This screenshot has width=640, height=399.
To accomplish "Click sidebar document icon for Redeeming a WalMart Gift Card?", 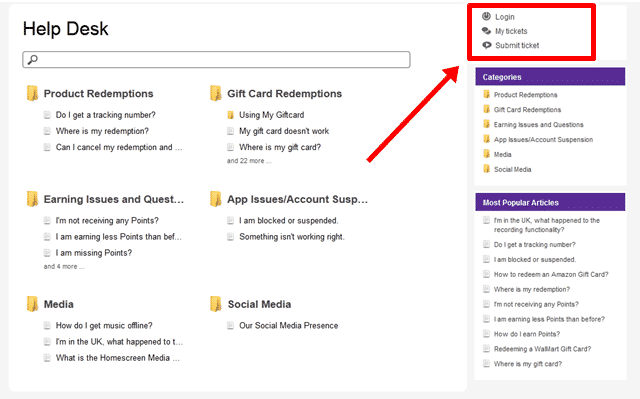I will coord(486,349).
